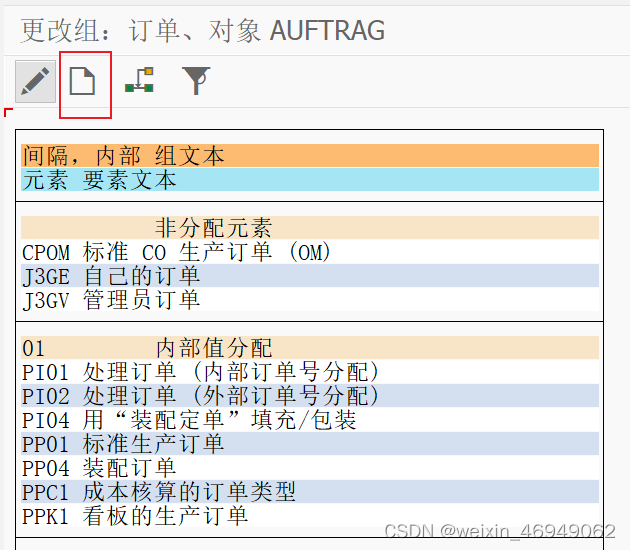Click the 间隔, 内部 组文本 legend row
Image resolution: width=630 pixels, height=550 pixels.
point(310,155)
